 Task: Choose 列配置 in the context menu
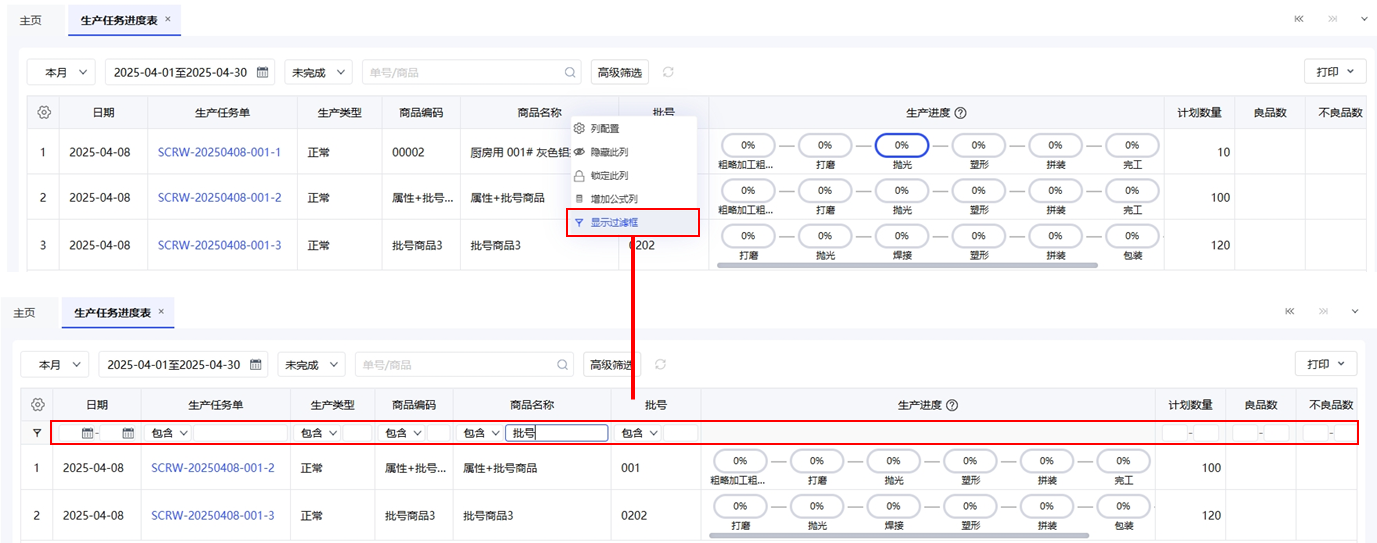point(632,129)
